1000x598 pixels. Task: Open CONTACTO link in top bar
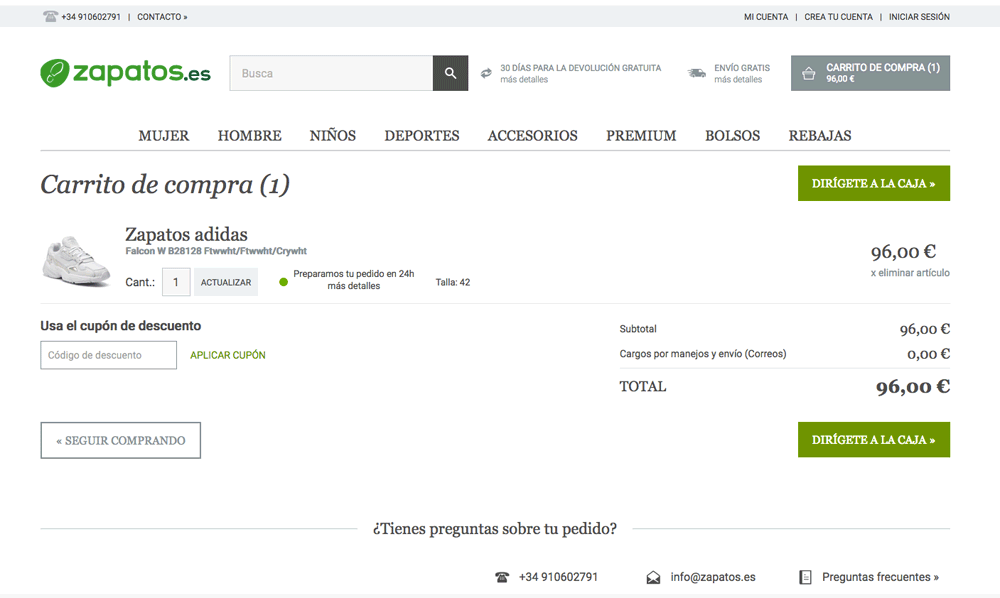tap(162, 17)
